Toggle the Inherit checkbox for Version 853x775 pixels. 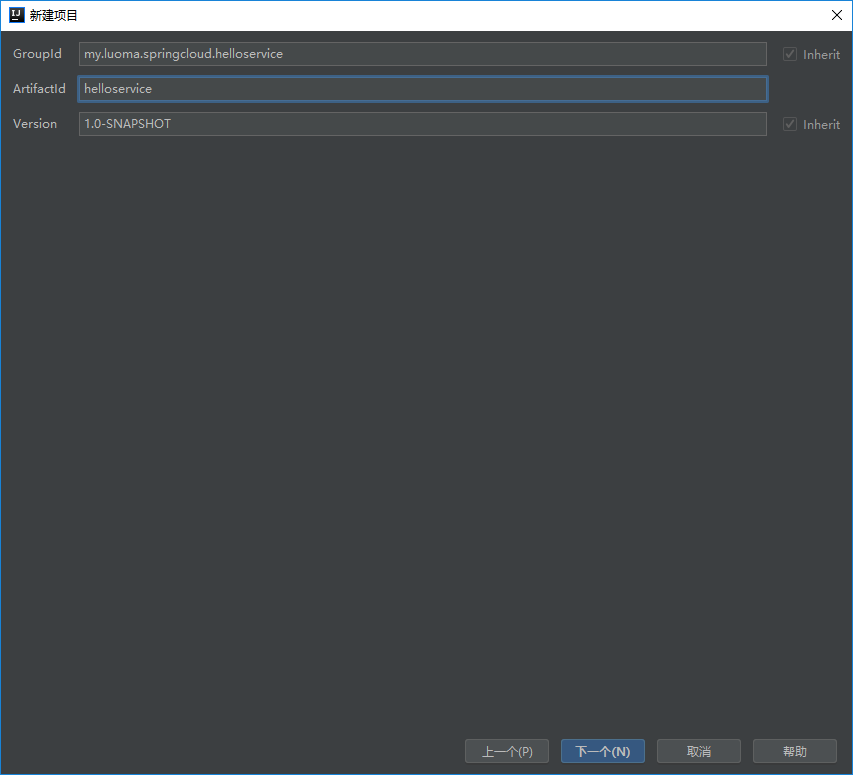790,124
